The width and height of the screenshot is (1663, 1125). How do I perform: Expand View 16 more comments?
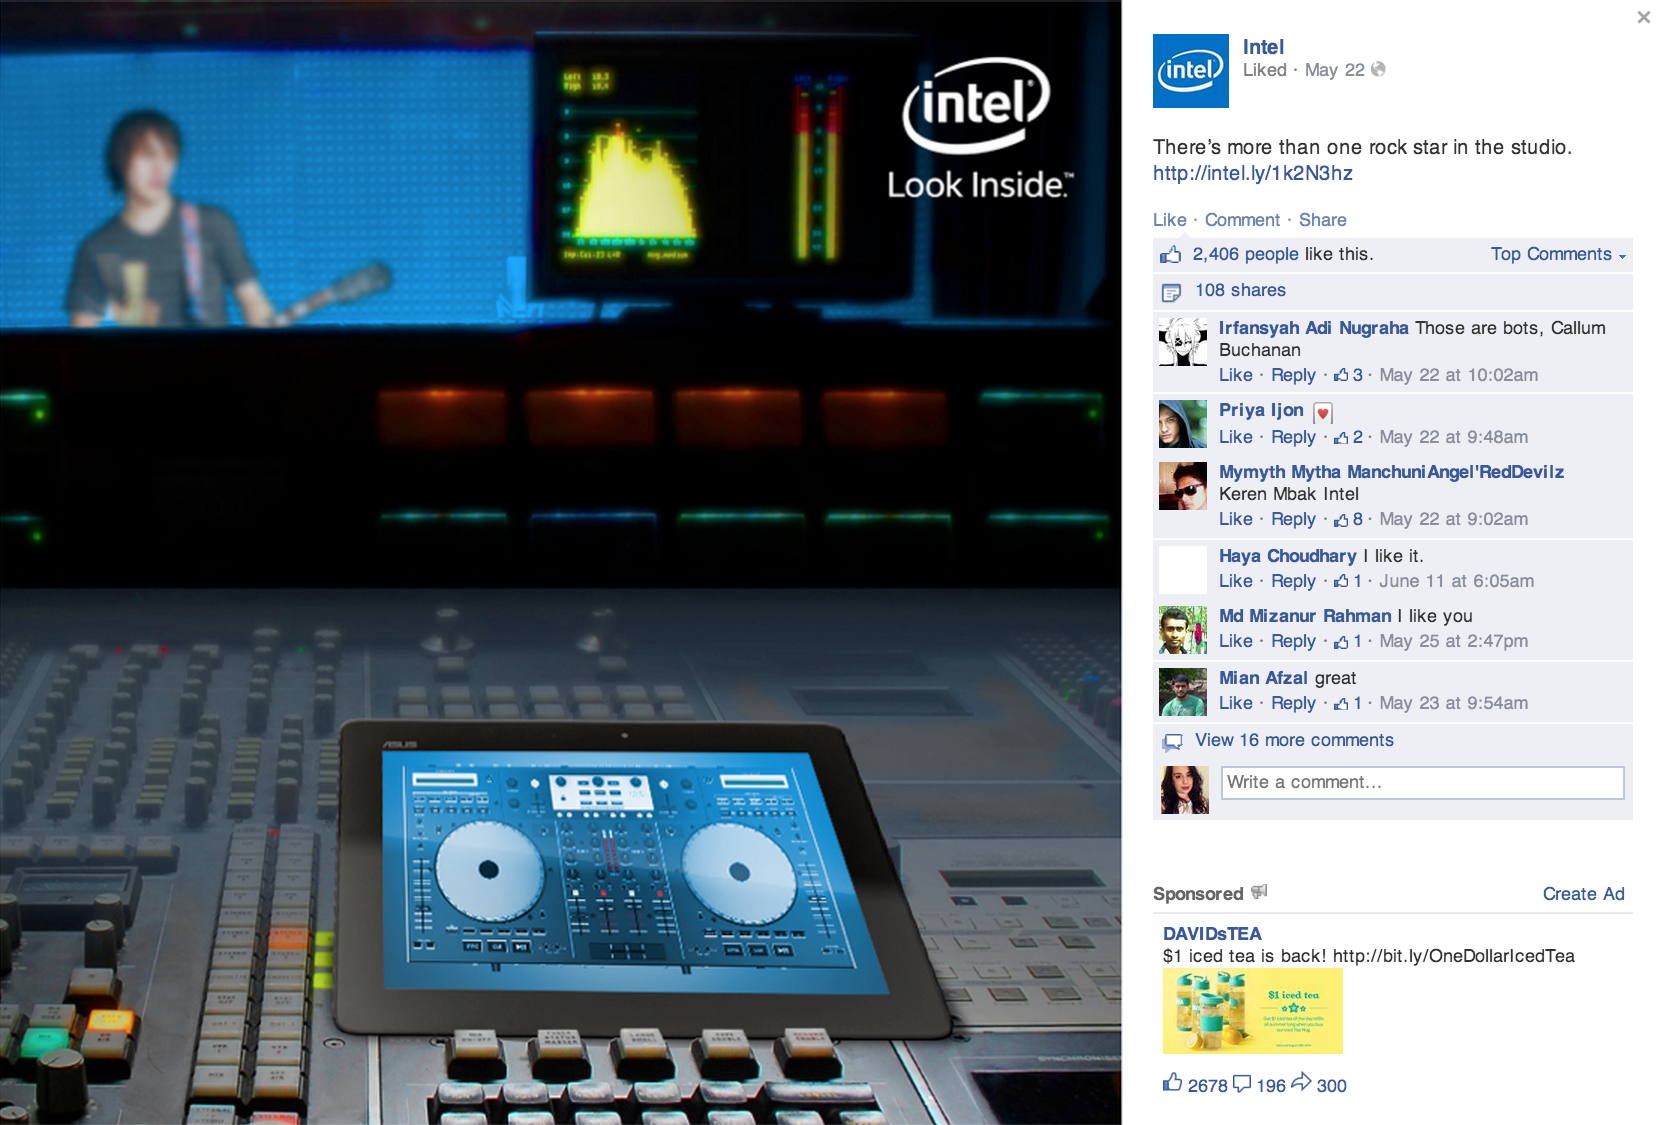(x=1294, y=740)
